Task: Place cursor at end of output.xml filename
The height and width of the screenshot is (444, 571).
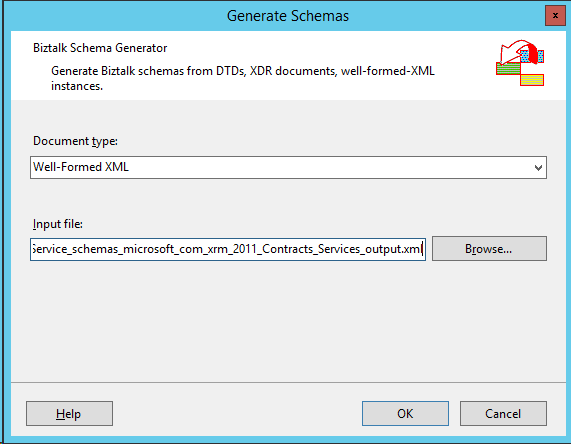Action: pos(422,249)
